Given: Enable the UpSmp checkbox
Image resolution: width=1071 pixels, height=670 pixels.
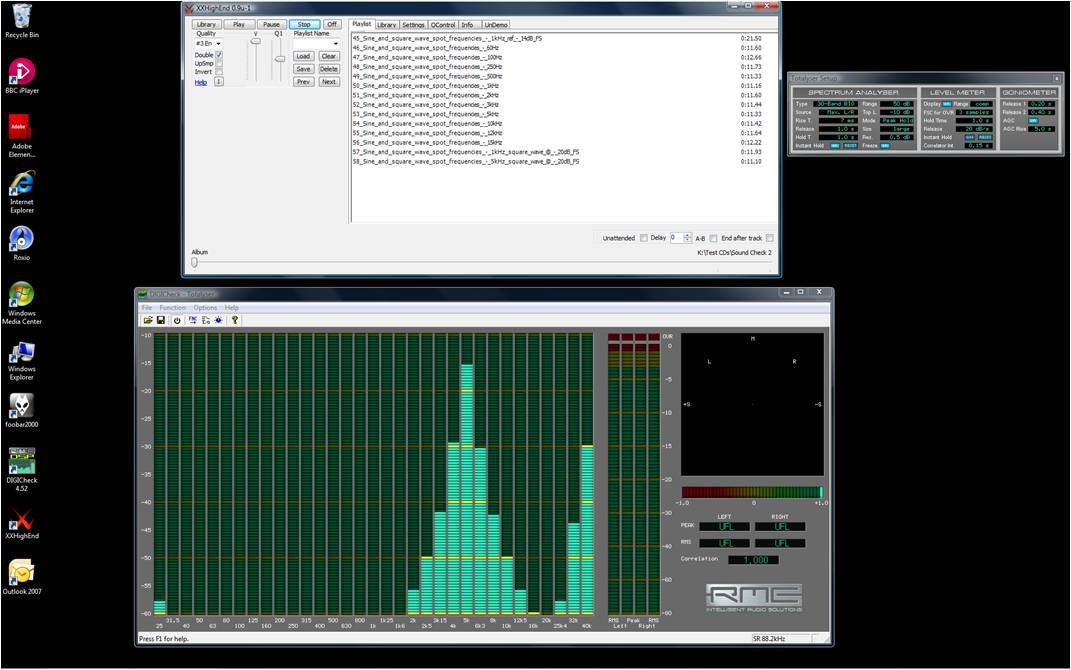Looking at the screenshot, I should coord(219,63).
